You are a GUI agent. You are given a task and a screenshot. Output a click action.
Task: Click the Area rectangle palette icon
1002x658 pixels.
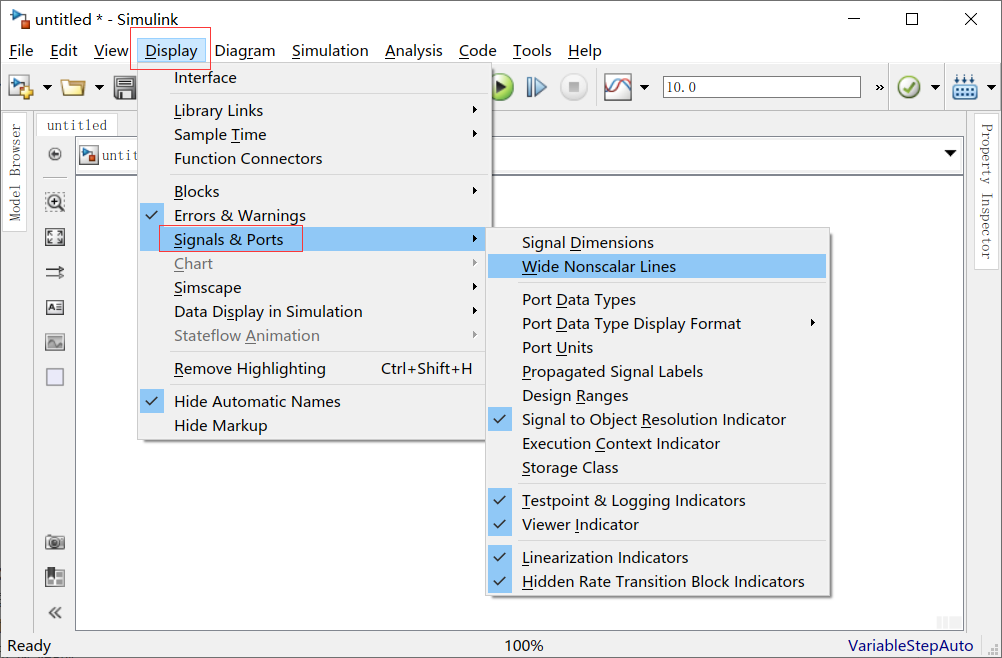click(55, 378)
